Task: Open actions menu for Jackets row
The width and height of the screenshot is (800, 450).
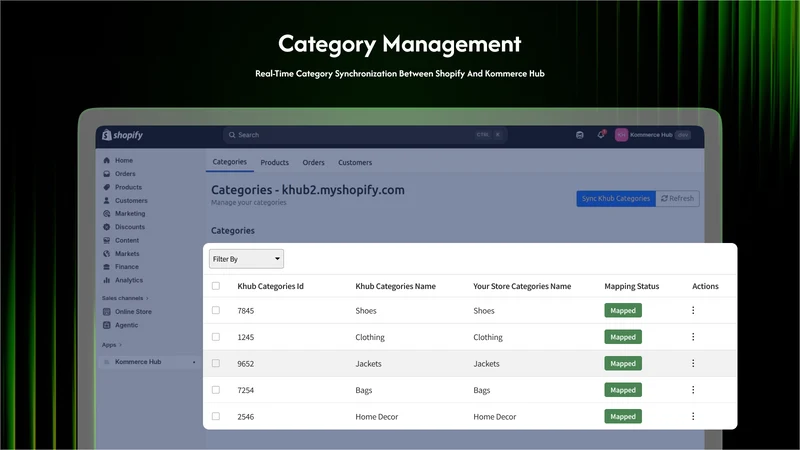Action: coord(693,363)
